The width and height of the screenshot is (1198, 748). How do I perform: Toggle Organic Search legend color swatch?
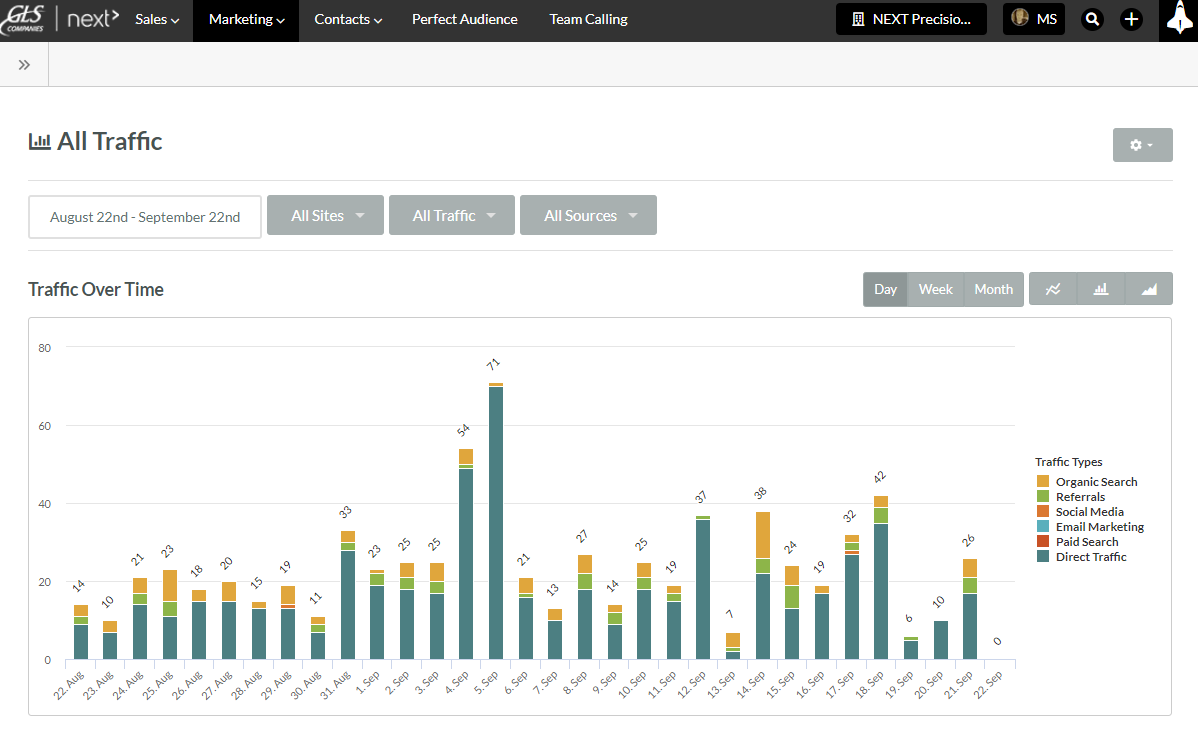[x=1043, y=482]
